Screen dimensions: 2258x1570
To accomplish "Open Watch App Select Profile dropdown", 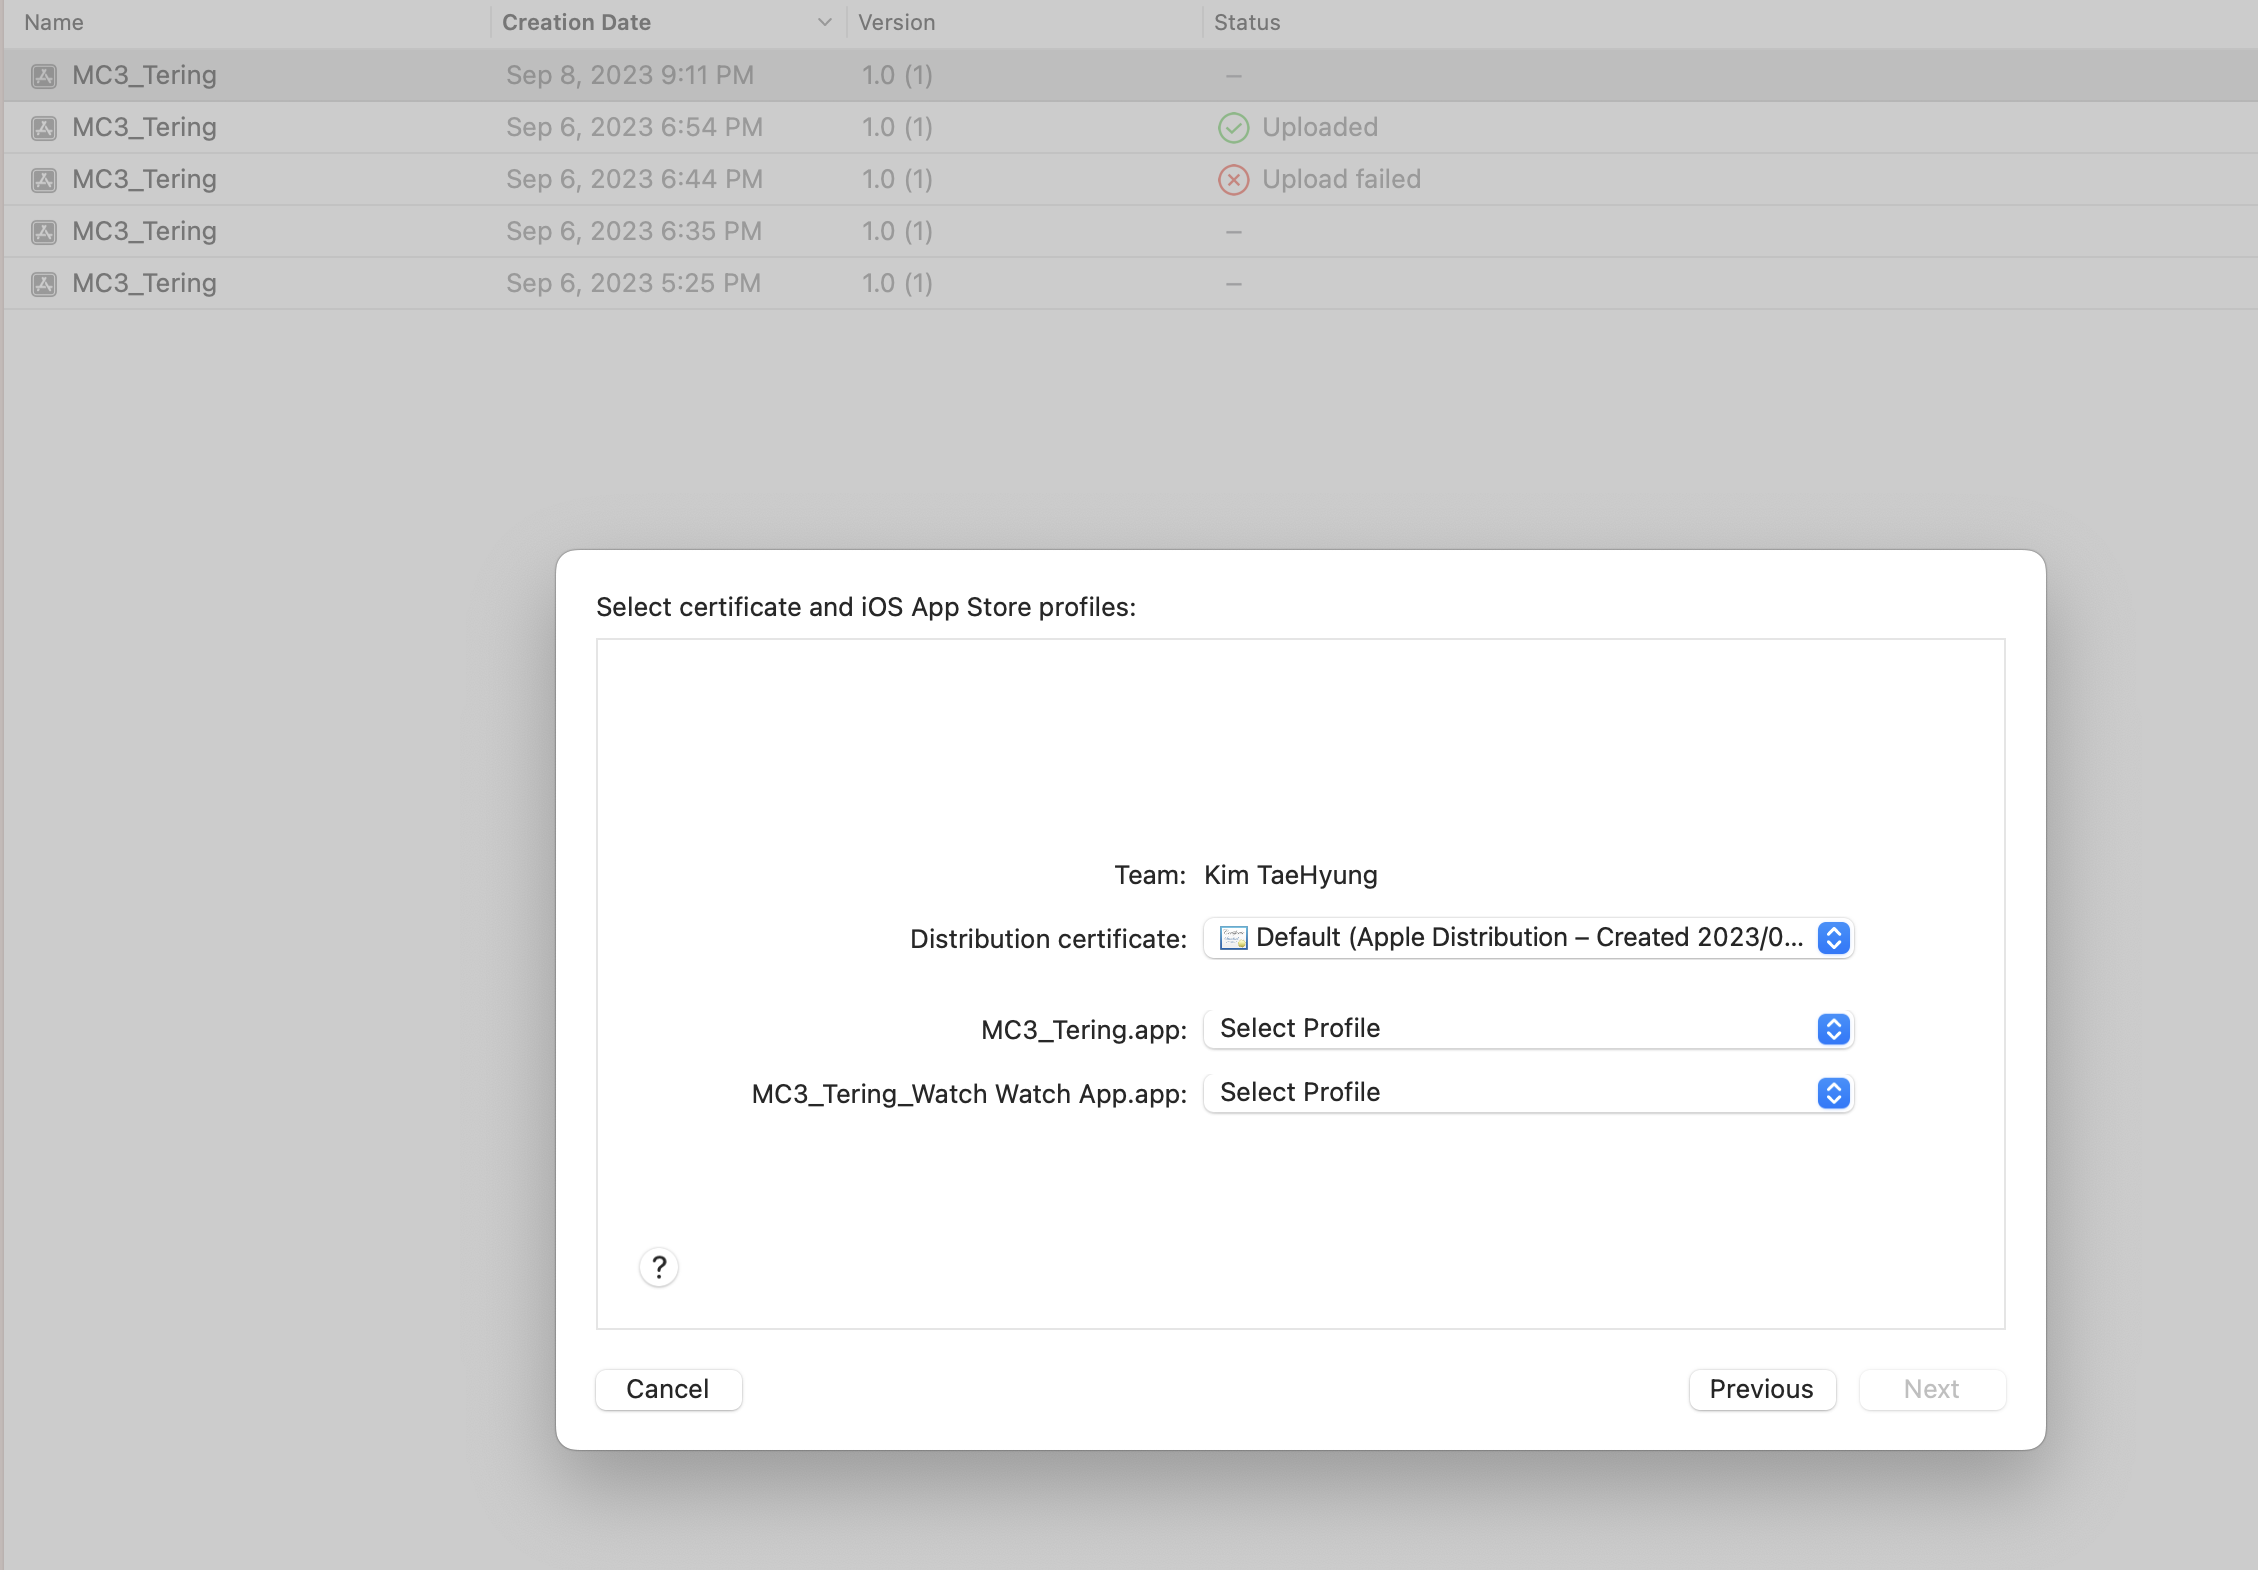I will click(x=1527, y=1093).
